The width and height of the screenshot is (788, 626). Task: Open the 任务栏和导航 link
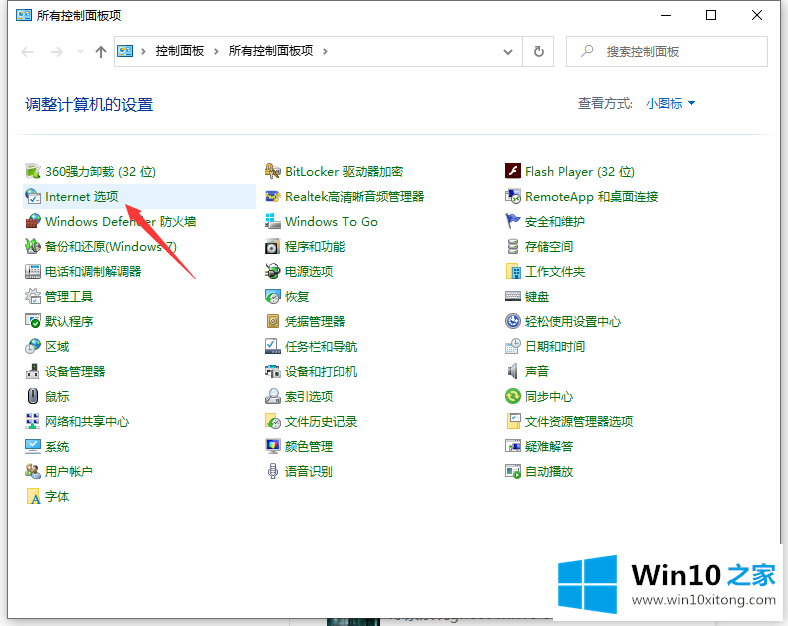[321, 347]
